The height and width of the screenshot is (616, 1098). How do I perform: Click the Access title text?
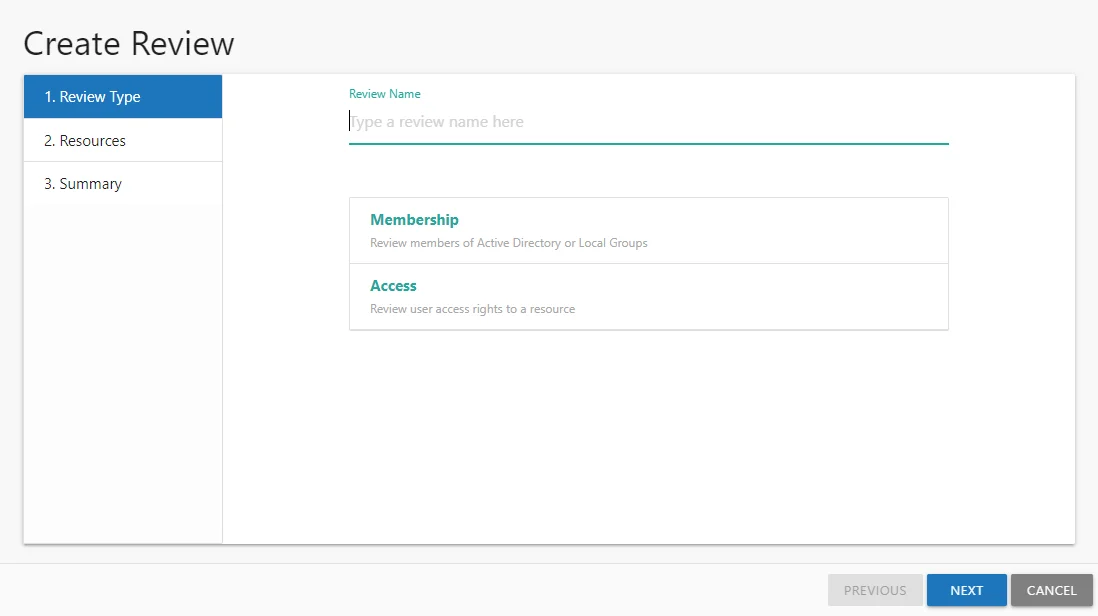click(x=393, y=286)
